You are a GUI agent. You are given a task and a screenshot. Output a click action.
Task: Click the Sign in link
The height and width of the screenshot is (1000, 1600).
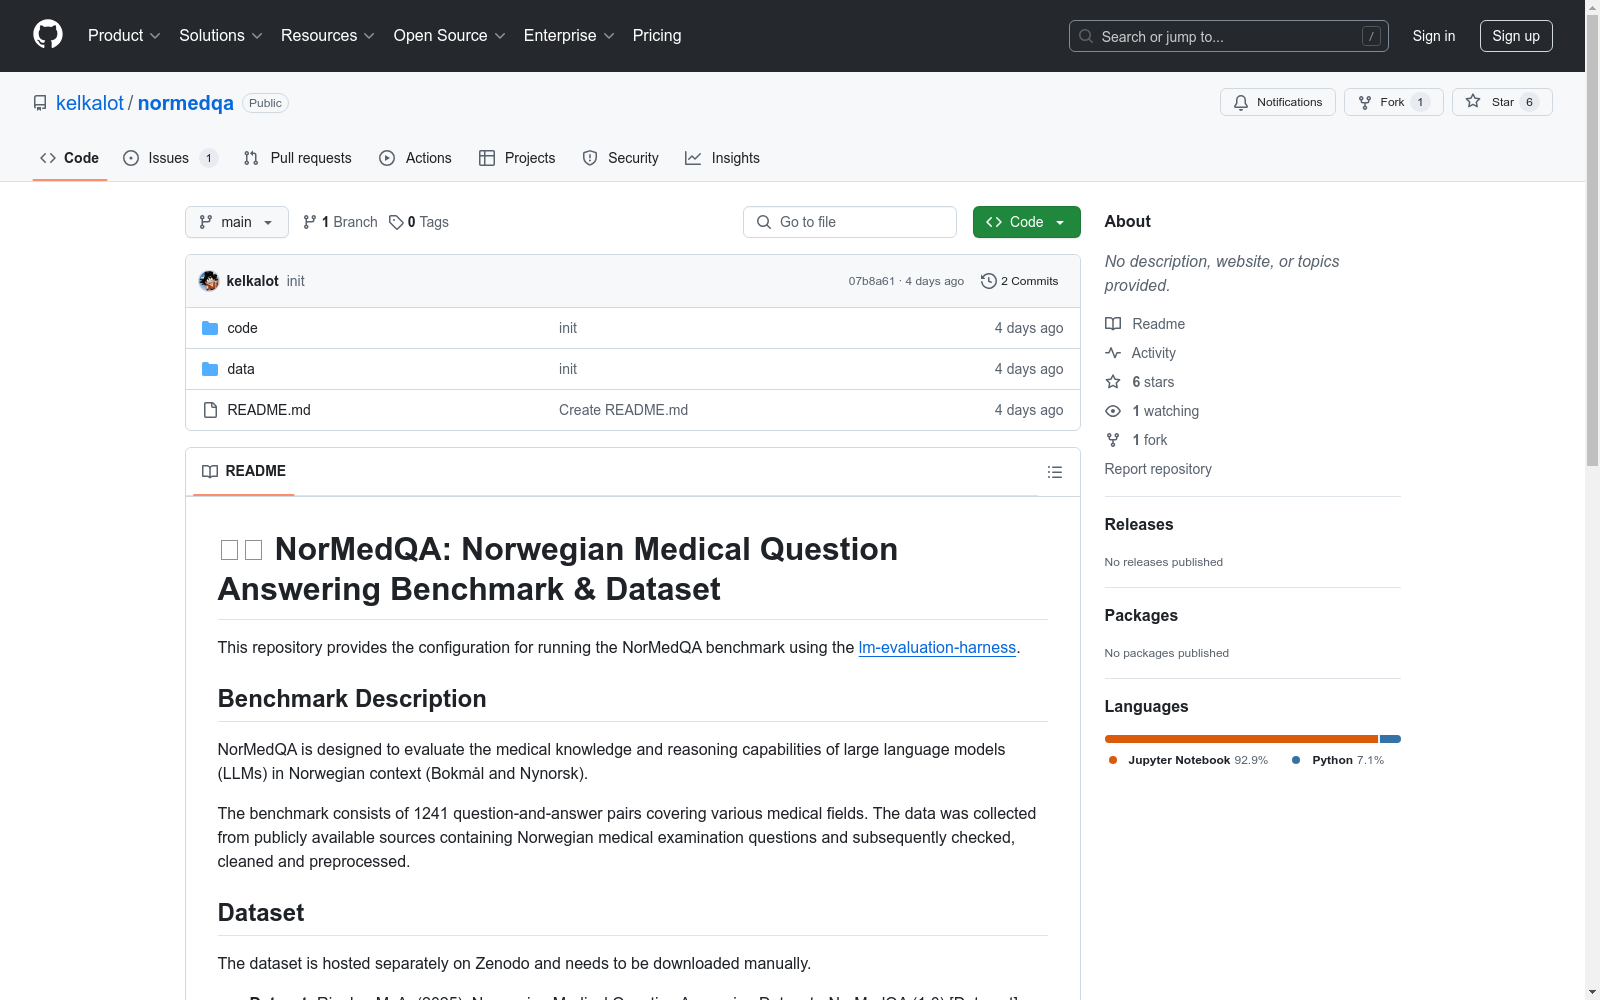(1434, 36)
